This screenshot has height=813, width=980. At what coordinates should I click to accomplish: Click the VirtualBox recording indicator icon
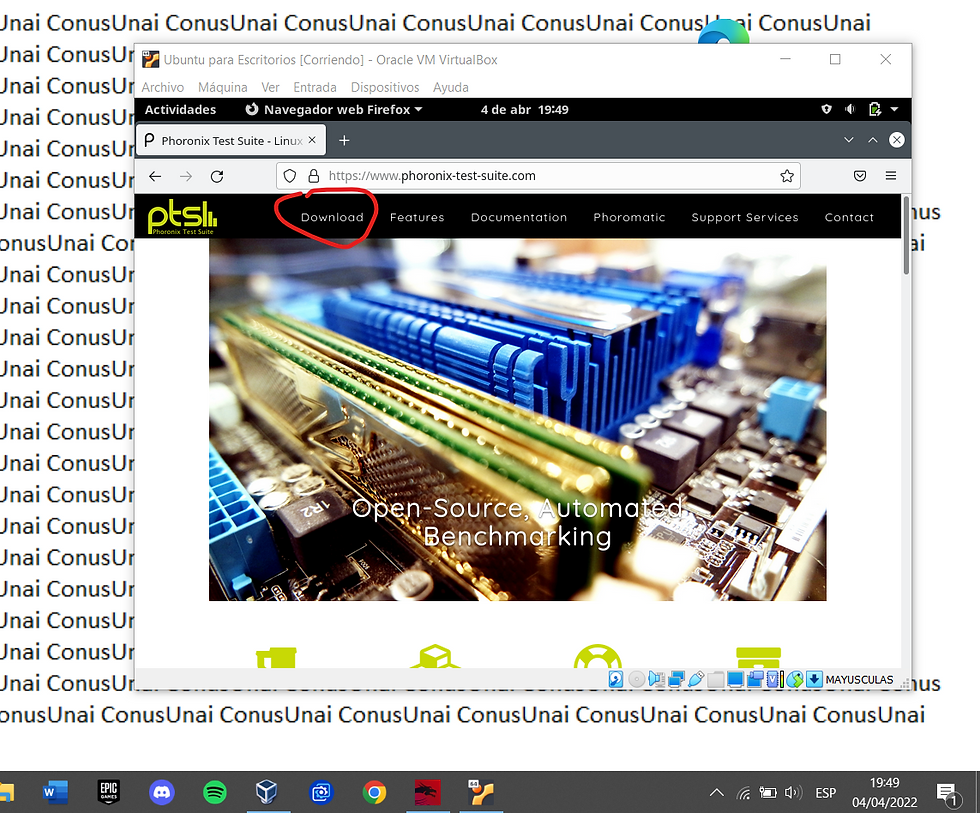(755, 679)
